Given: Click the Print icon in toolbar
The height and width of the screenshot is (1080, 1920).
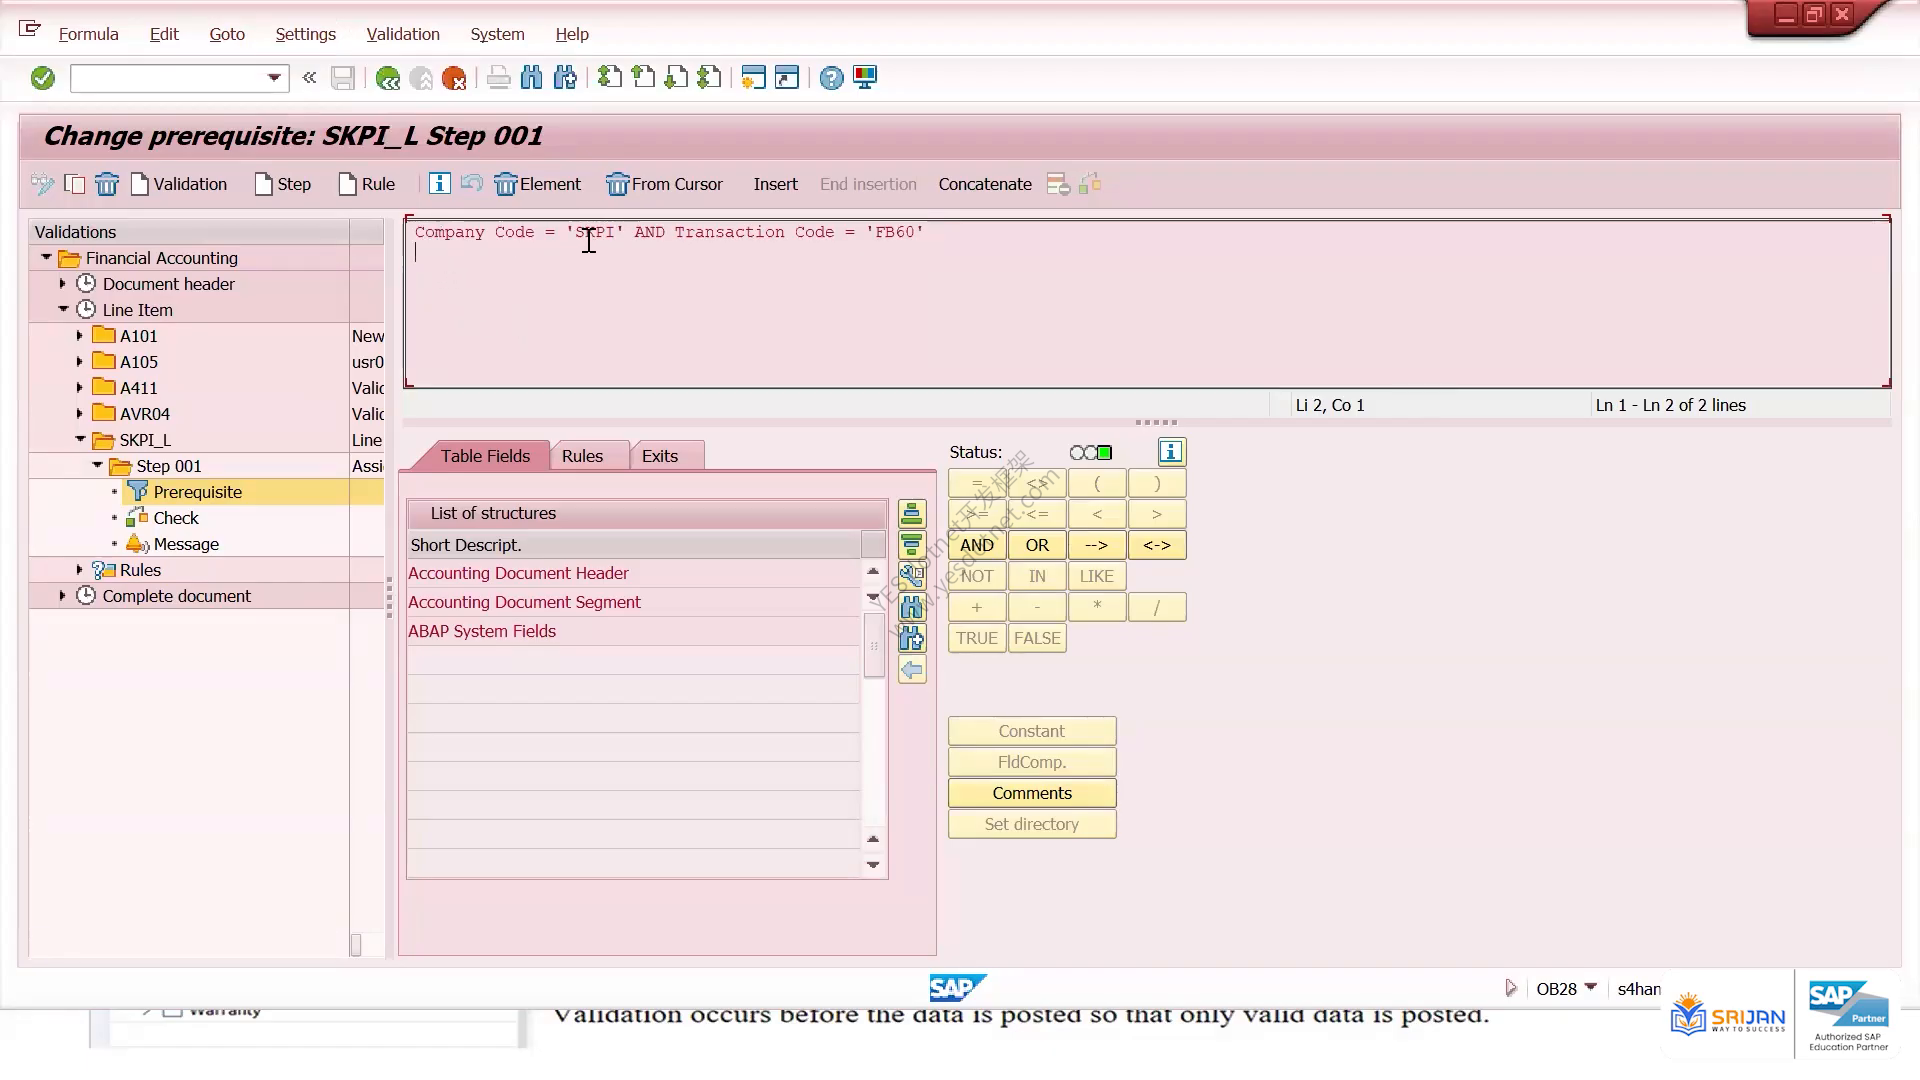Looking at the screenshot, I should pyautogui.click(x=498, y=78).
